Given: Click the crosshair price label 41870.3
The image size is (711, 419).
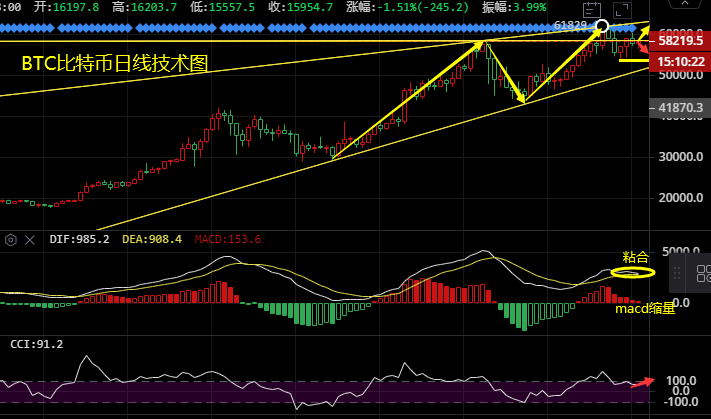Looking at the screenshot, I should click(683, 107).
